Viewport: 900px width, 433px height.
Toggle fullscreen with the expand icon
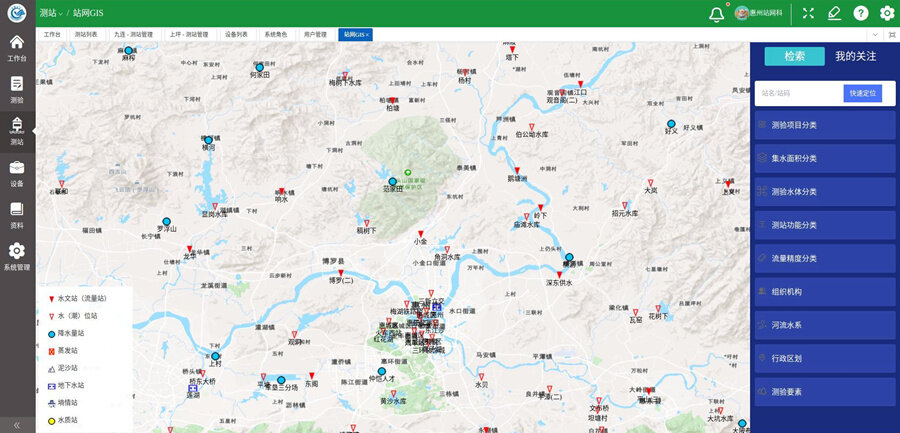pyautogui.click(x=808, y=13)
